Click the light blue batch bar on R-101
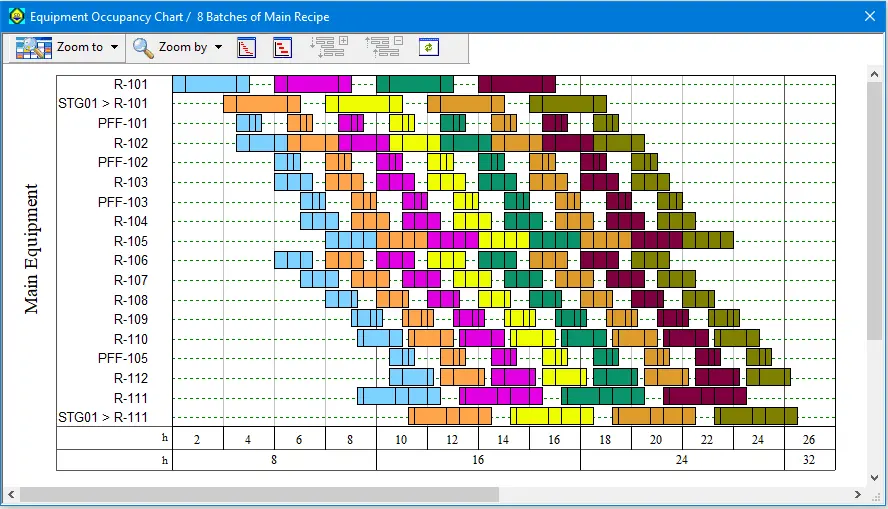 click(x=210, y=84)
